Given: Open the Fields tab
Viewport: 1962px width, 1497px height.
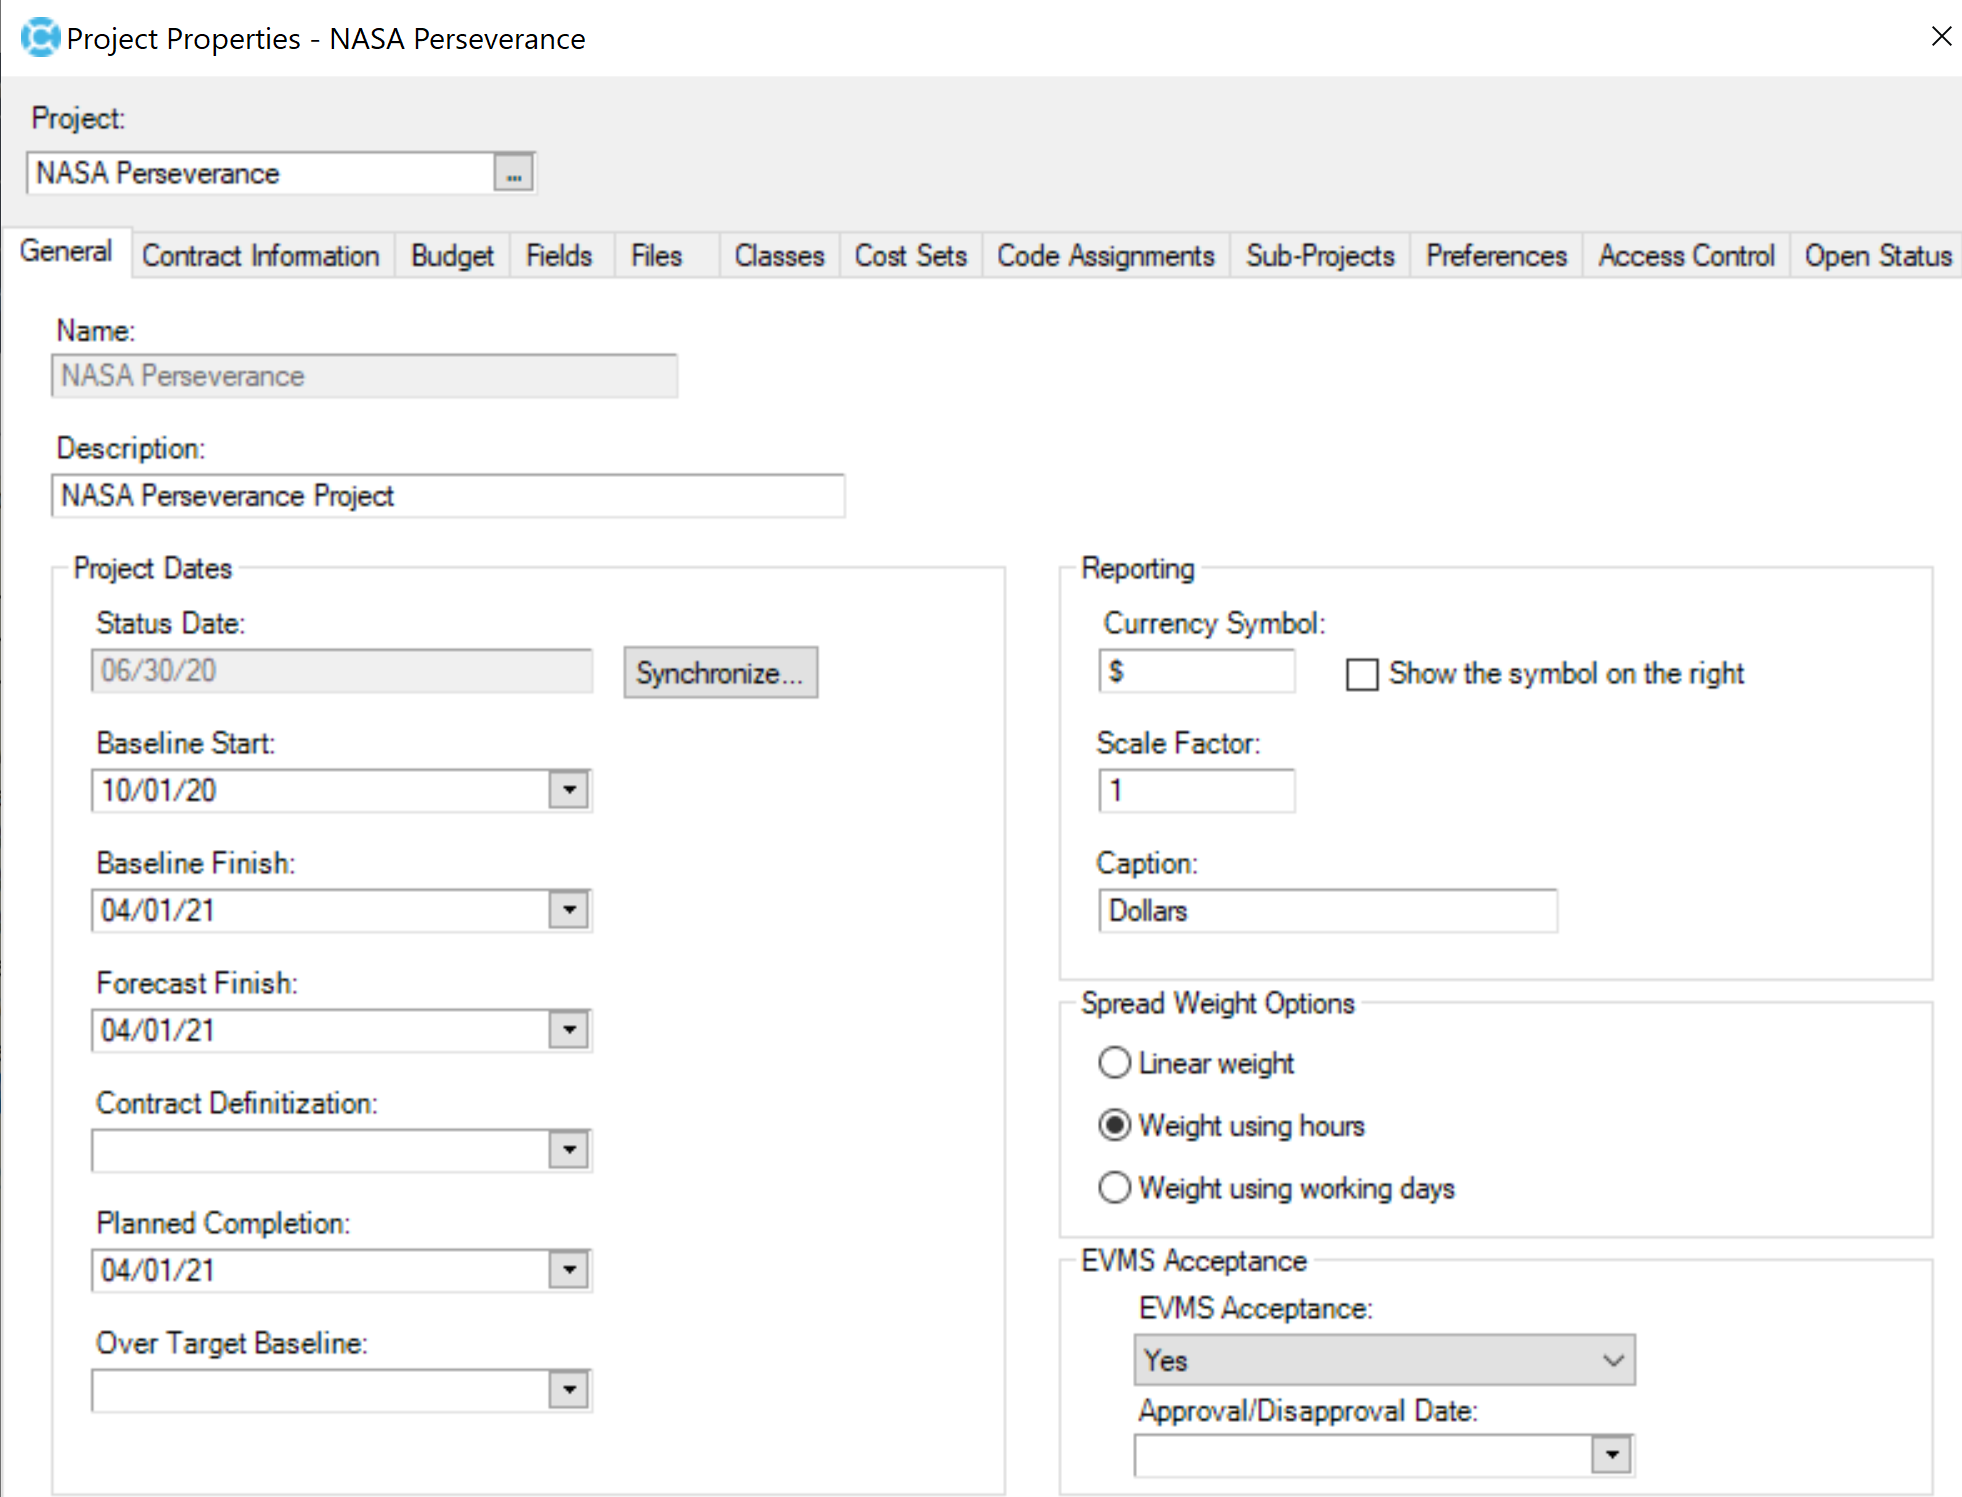Looking at the screenshot, I should pyautogui.click(x=560, y=256).
